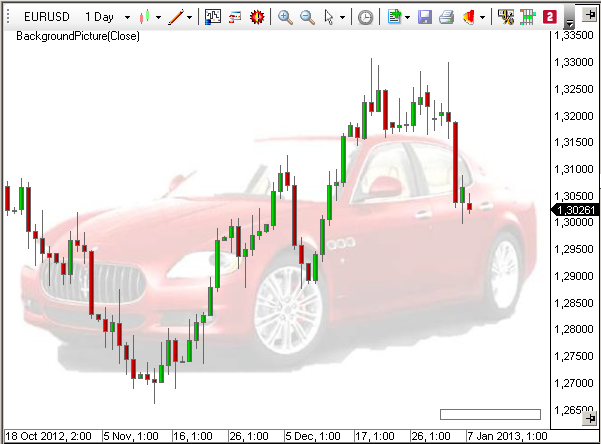Image resolution: width=601 pixels, height=444 pixels.
Task: Open the color theme palette icon
Action: [x=469, y=17]
